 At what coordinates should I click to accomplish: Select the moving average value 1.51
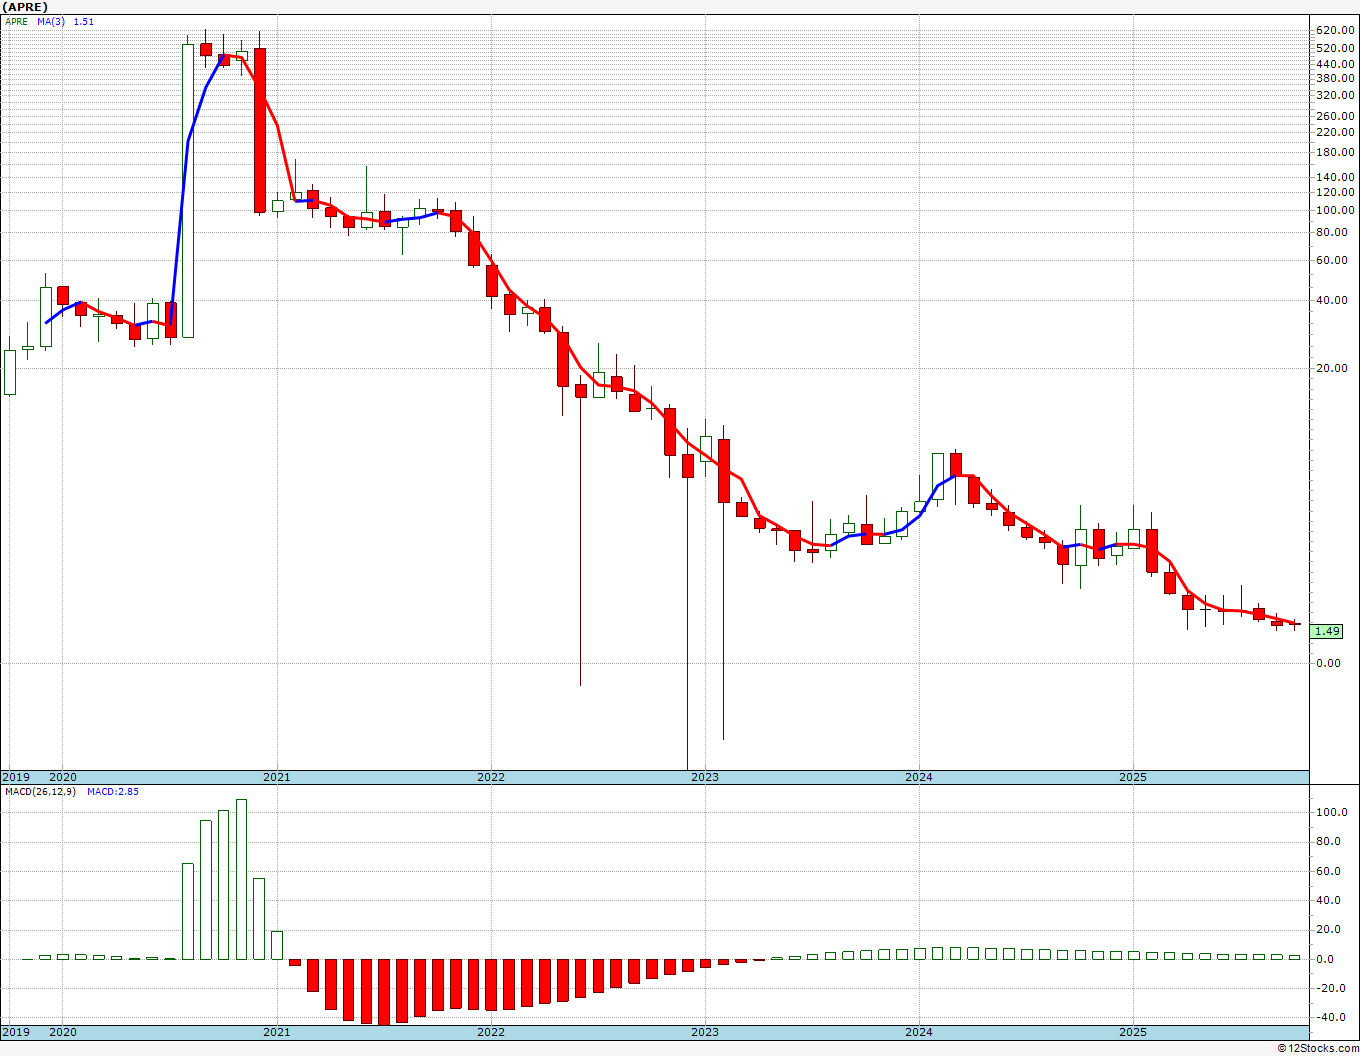point(84,21)
